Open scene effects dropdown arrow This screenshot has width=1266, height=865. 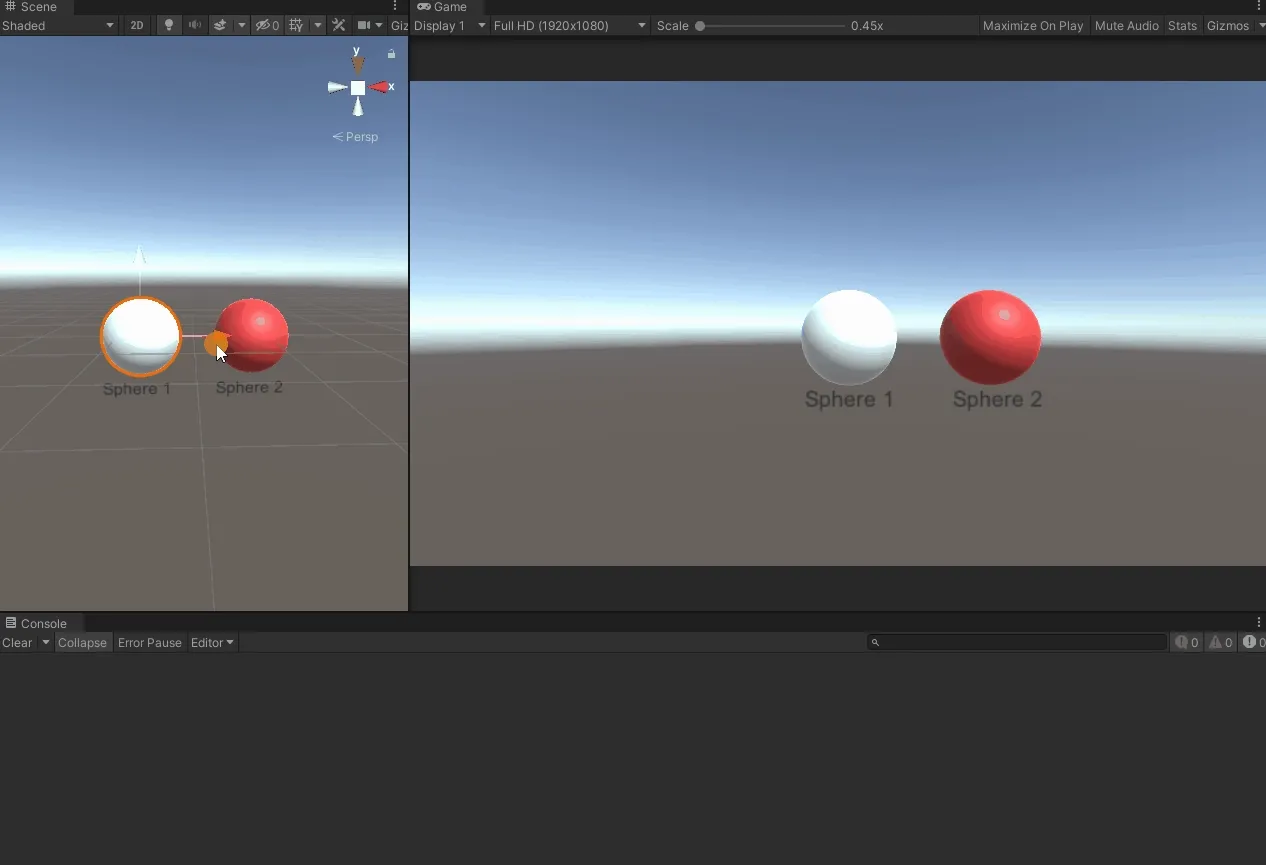click(241, 25)
